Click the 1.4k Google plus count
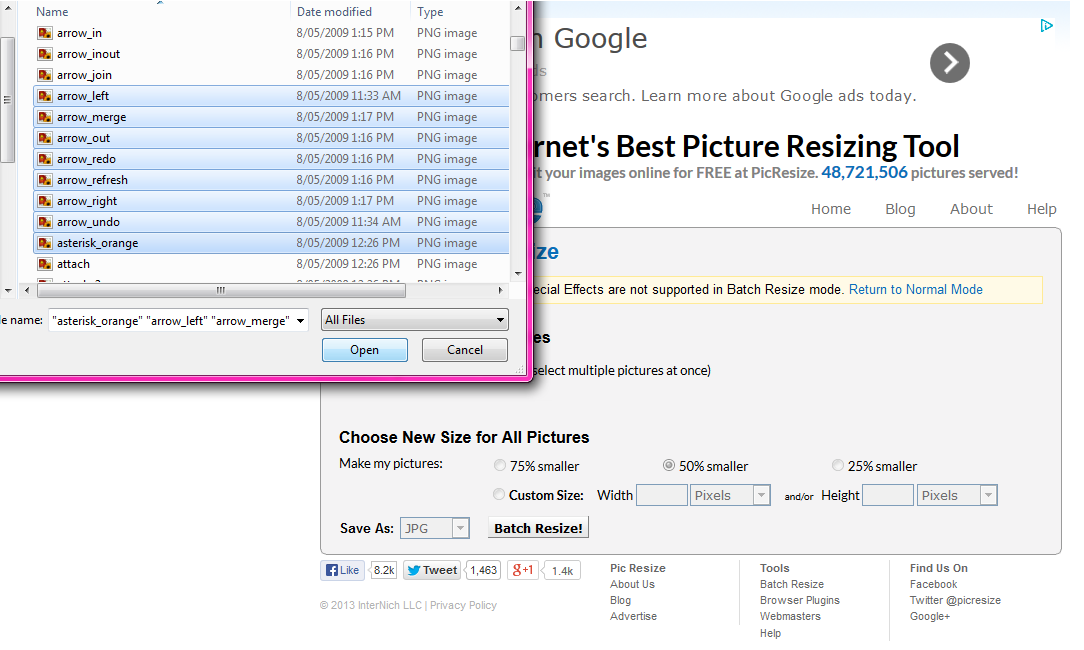The width and height of the screenshot is (1084, 650). [562, 571]
